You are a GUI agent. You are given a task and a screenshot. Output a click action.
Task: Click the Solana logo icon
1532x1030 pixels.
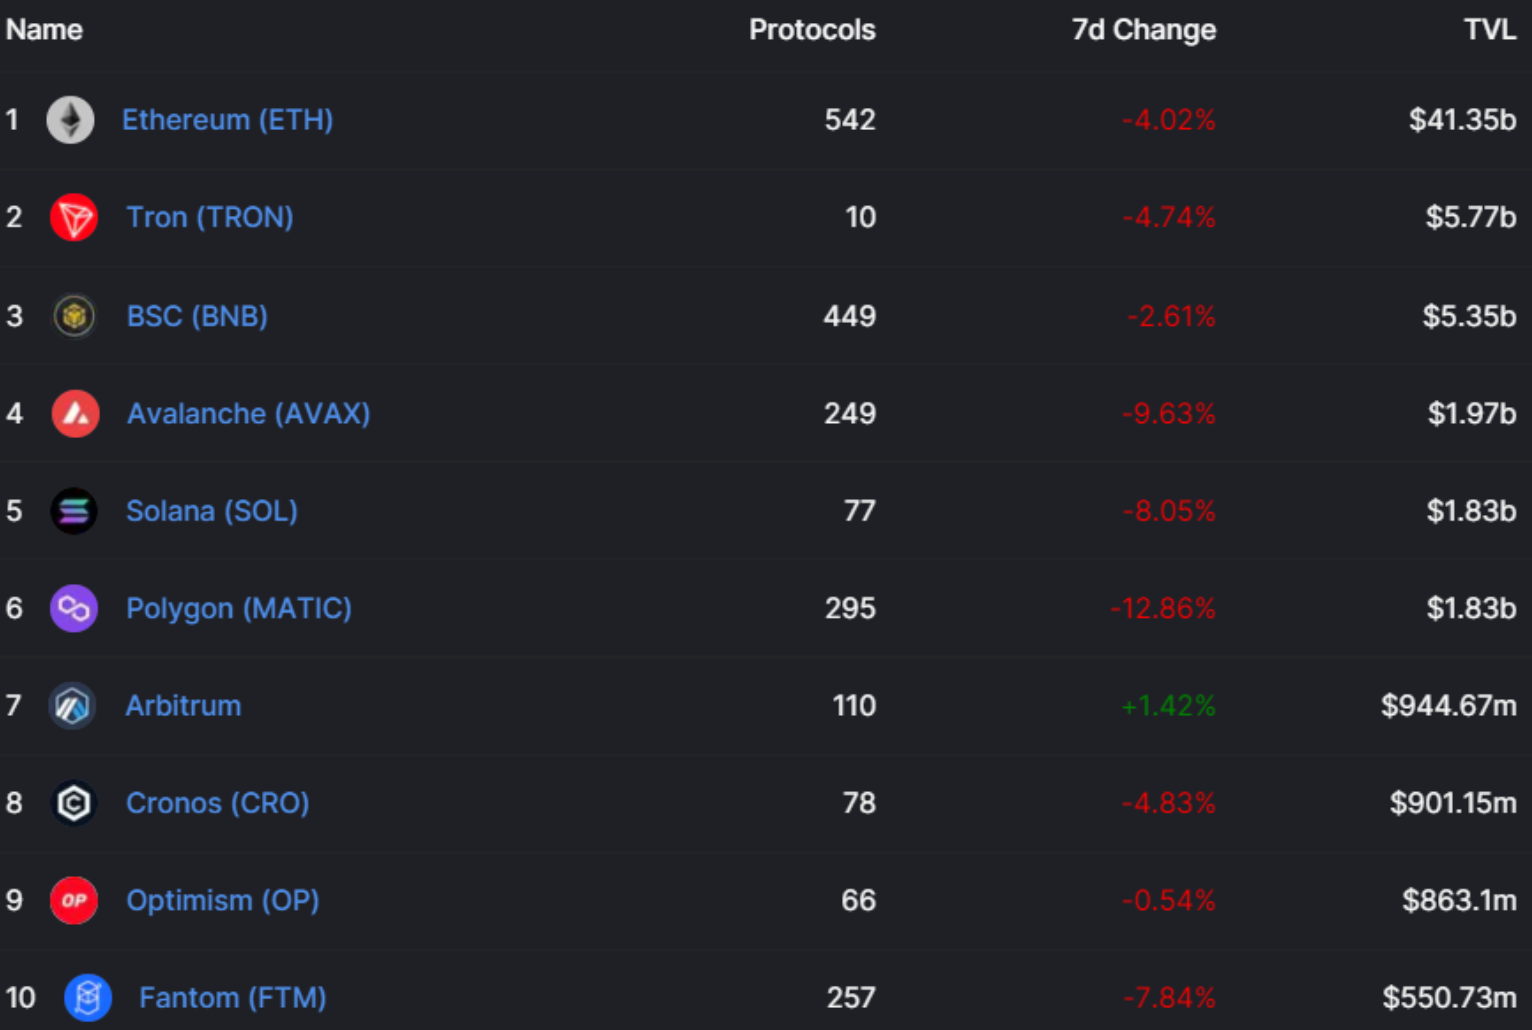point(74,511)
